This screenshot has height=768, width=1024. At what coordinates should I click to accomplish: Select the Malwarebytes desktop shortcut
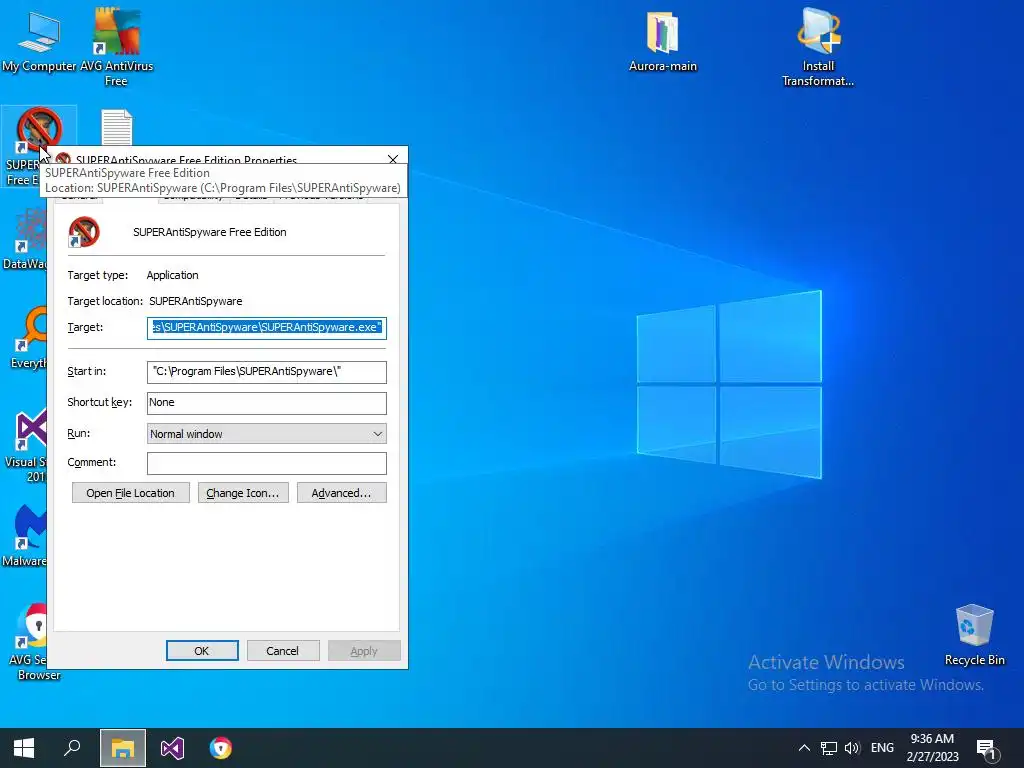25,536
